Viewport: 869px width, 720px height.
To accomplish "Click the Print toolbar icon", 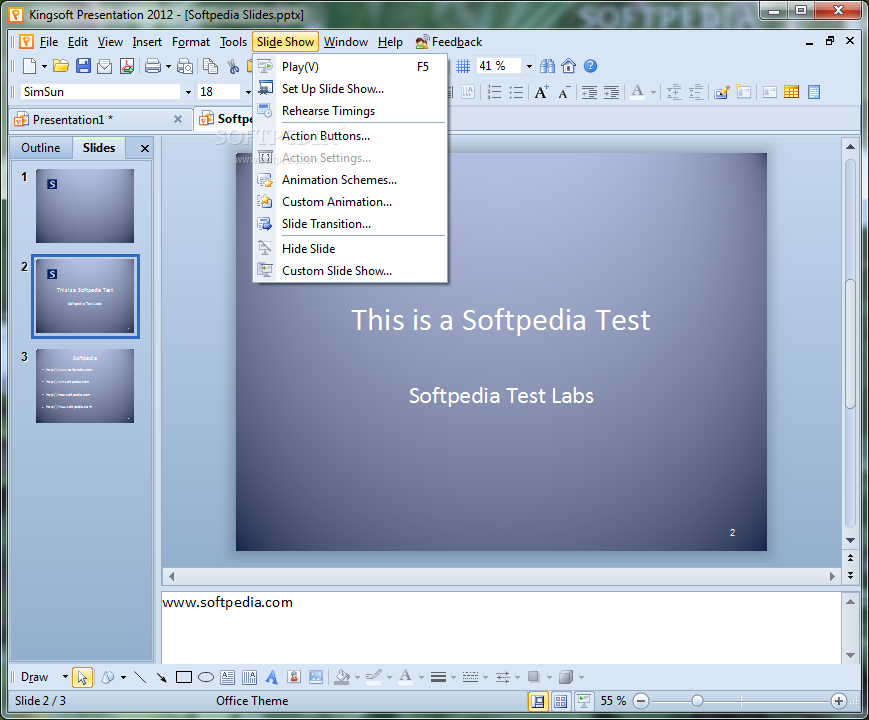I will coord(153,67).
